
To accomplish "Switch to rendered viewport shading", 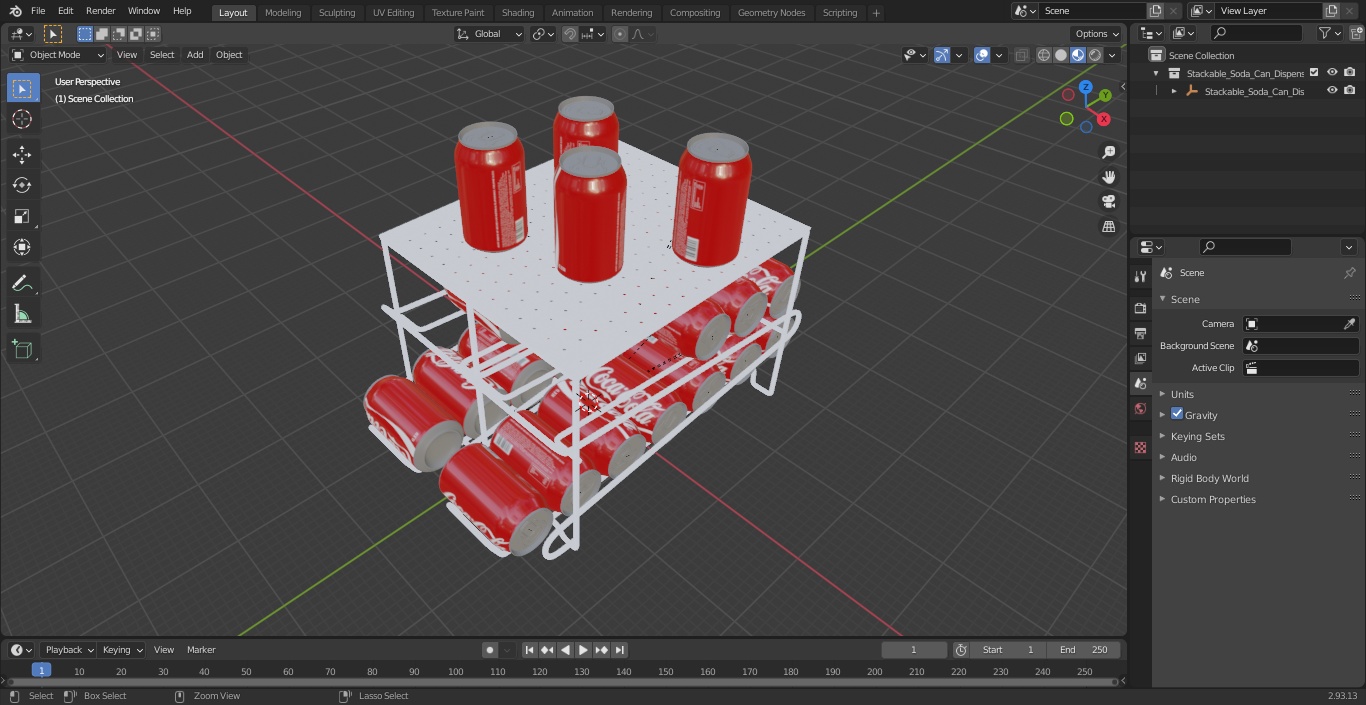I will tap(1095, 55).
